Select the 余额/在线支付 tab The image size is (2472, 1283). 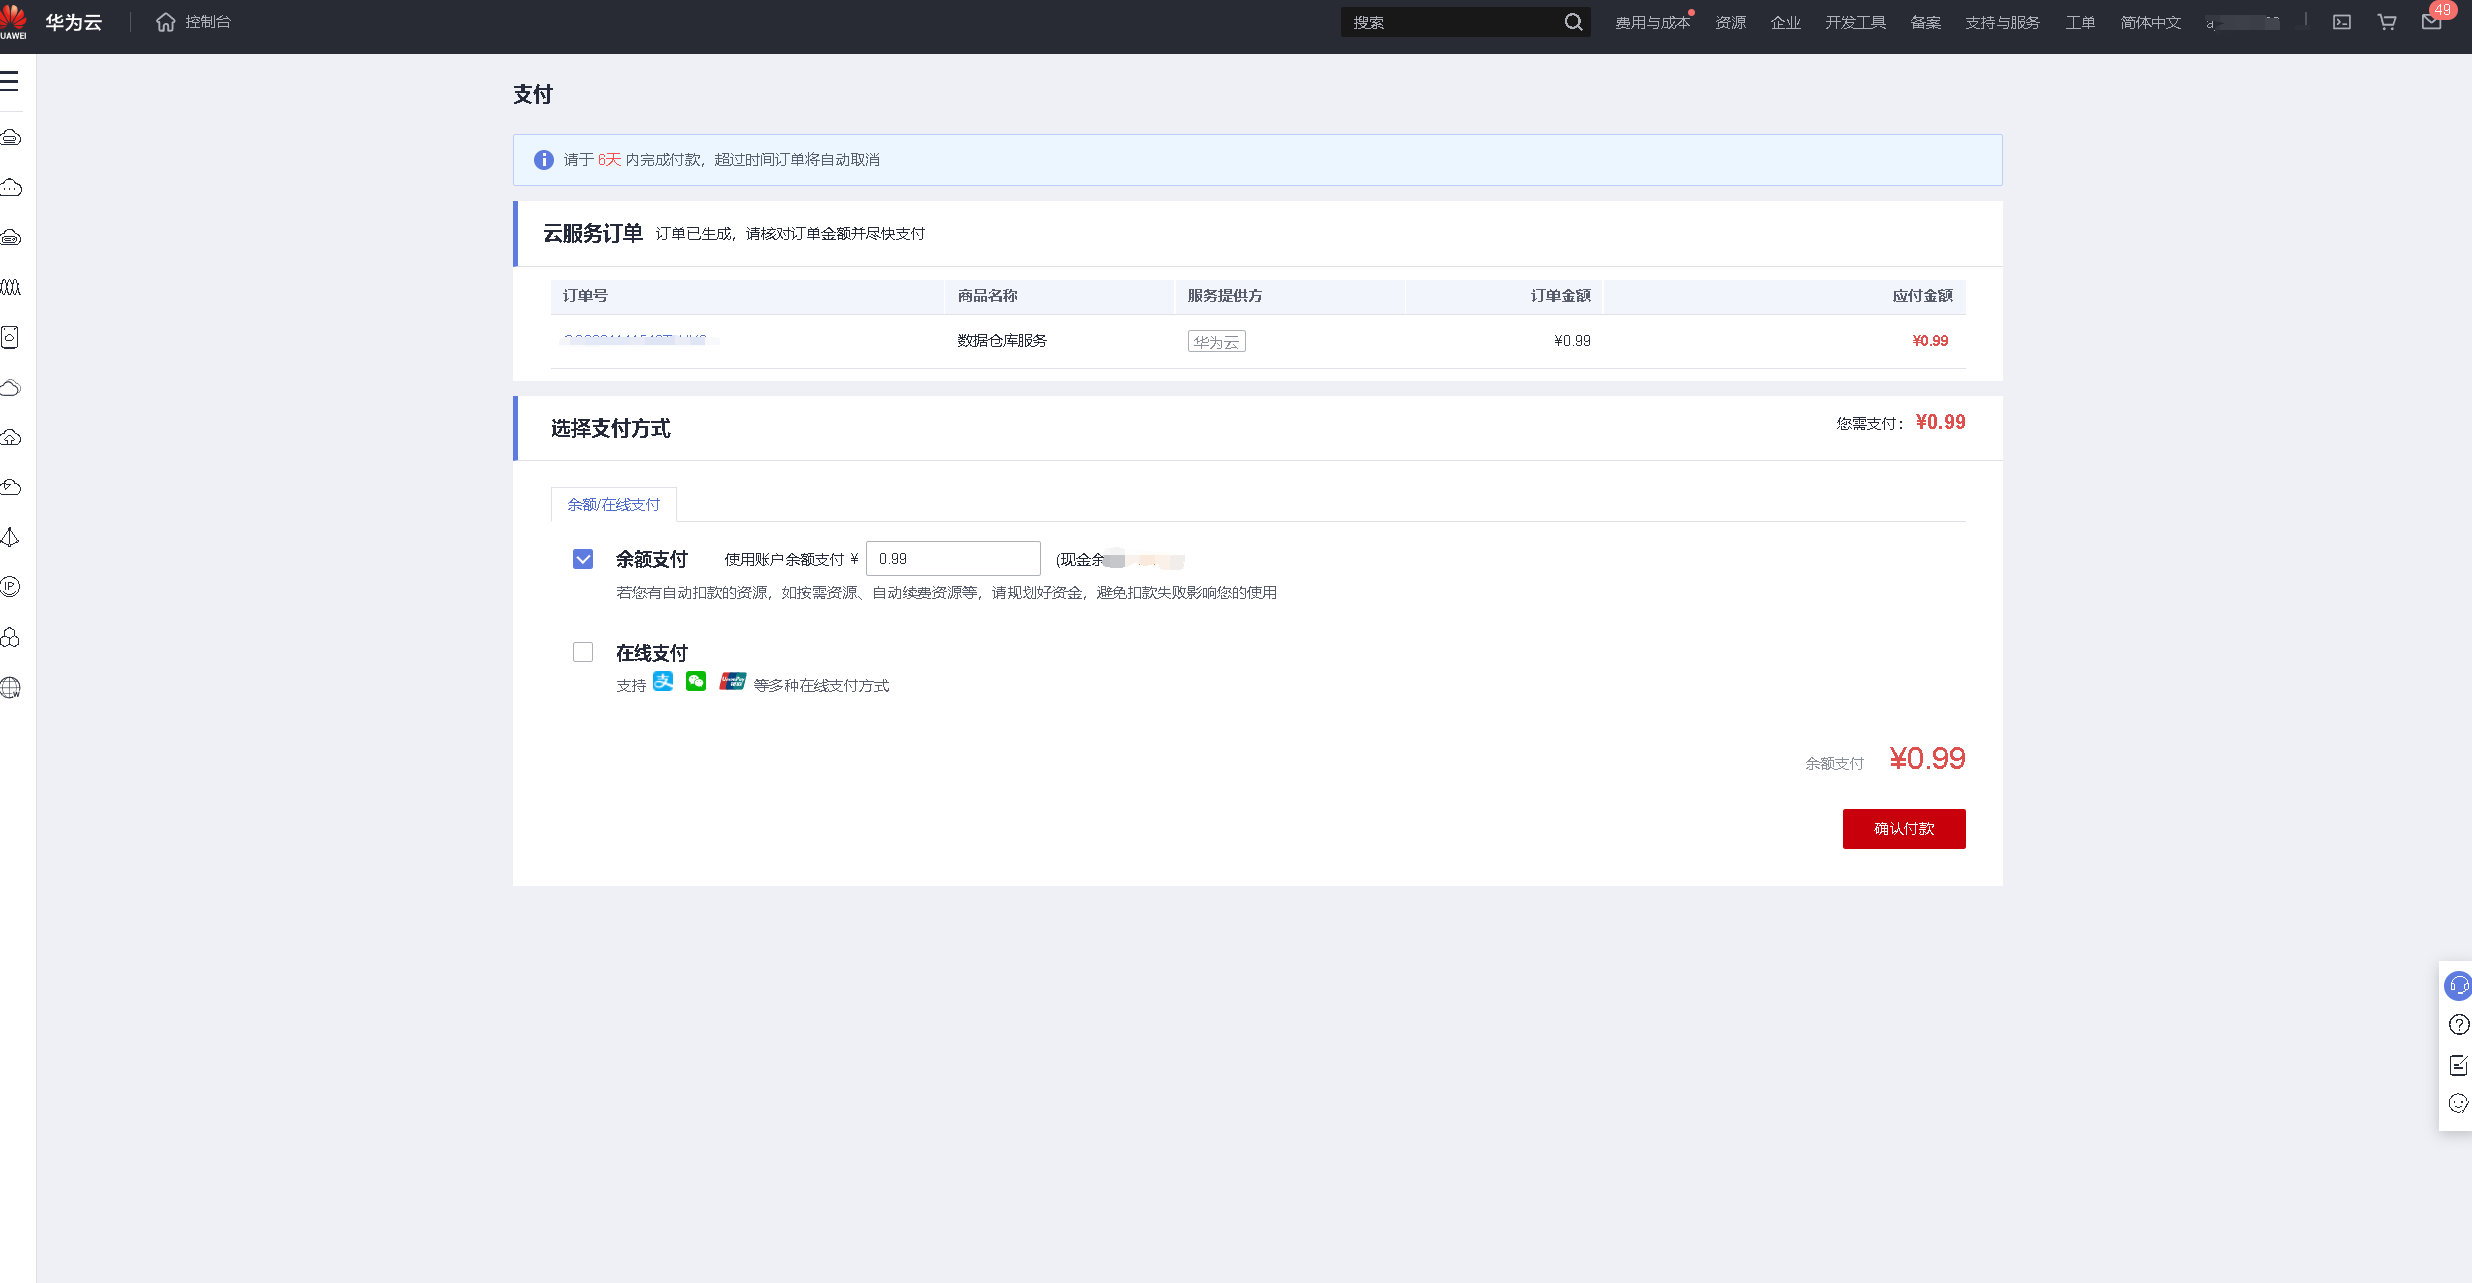tap(613, 504)
